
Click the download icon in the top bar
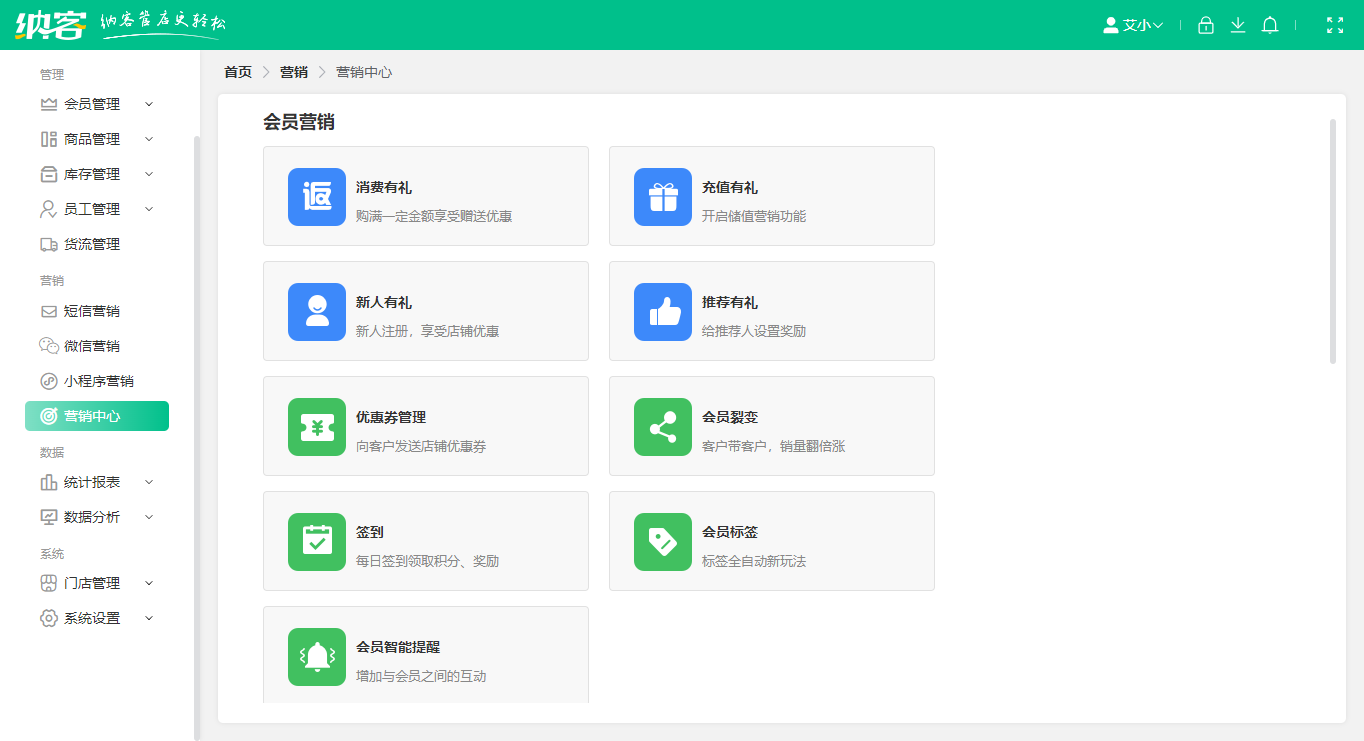coord(1238,25)
